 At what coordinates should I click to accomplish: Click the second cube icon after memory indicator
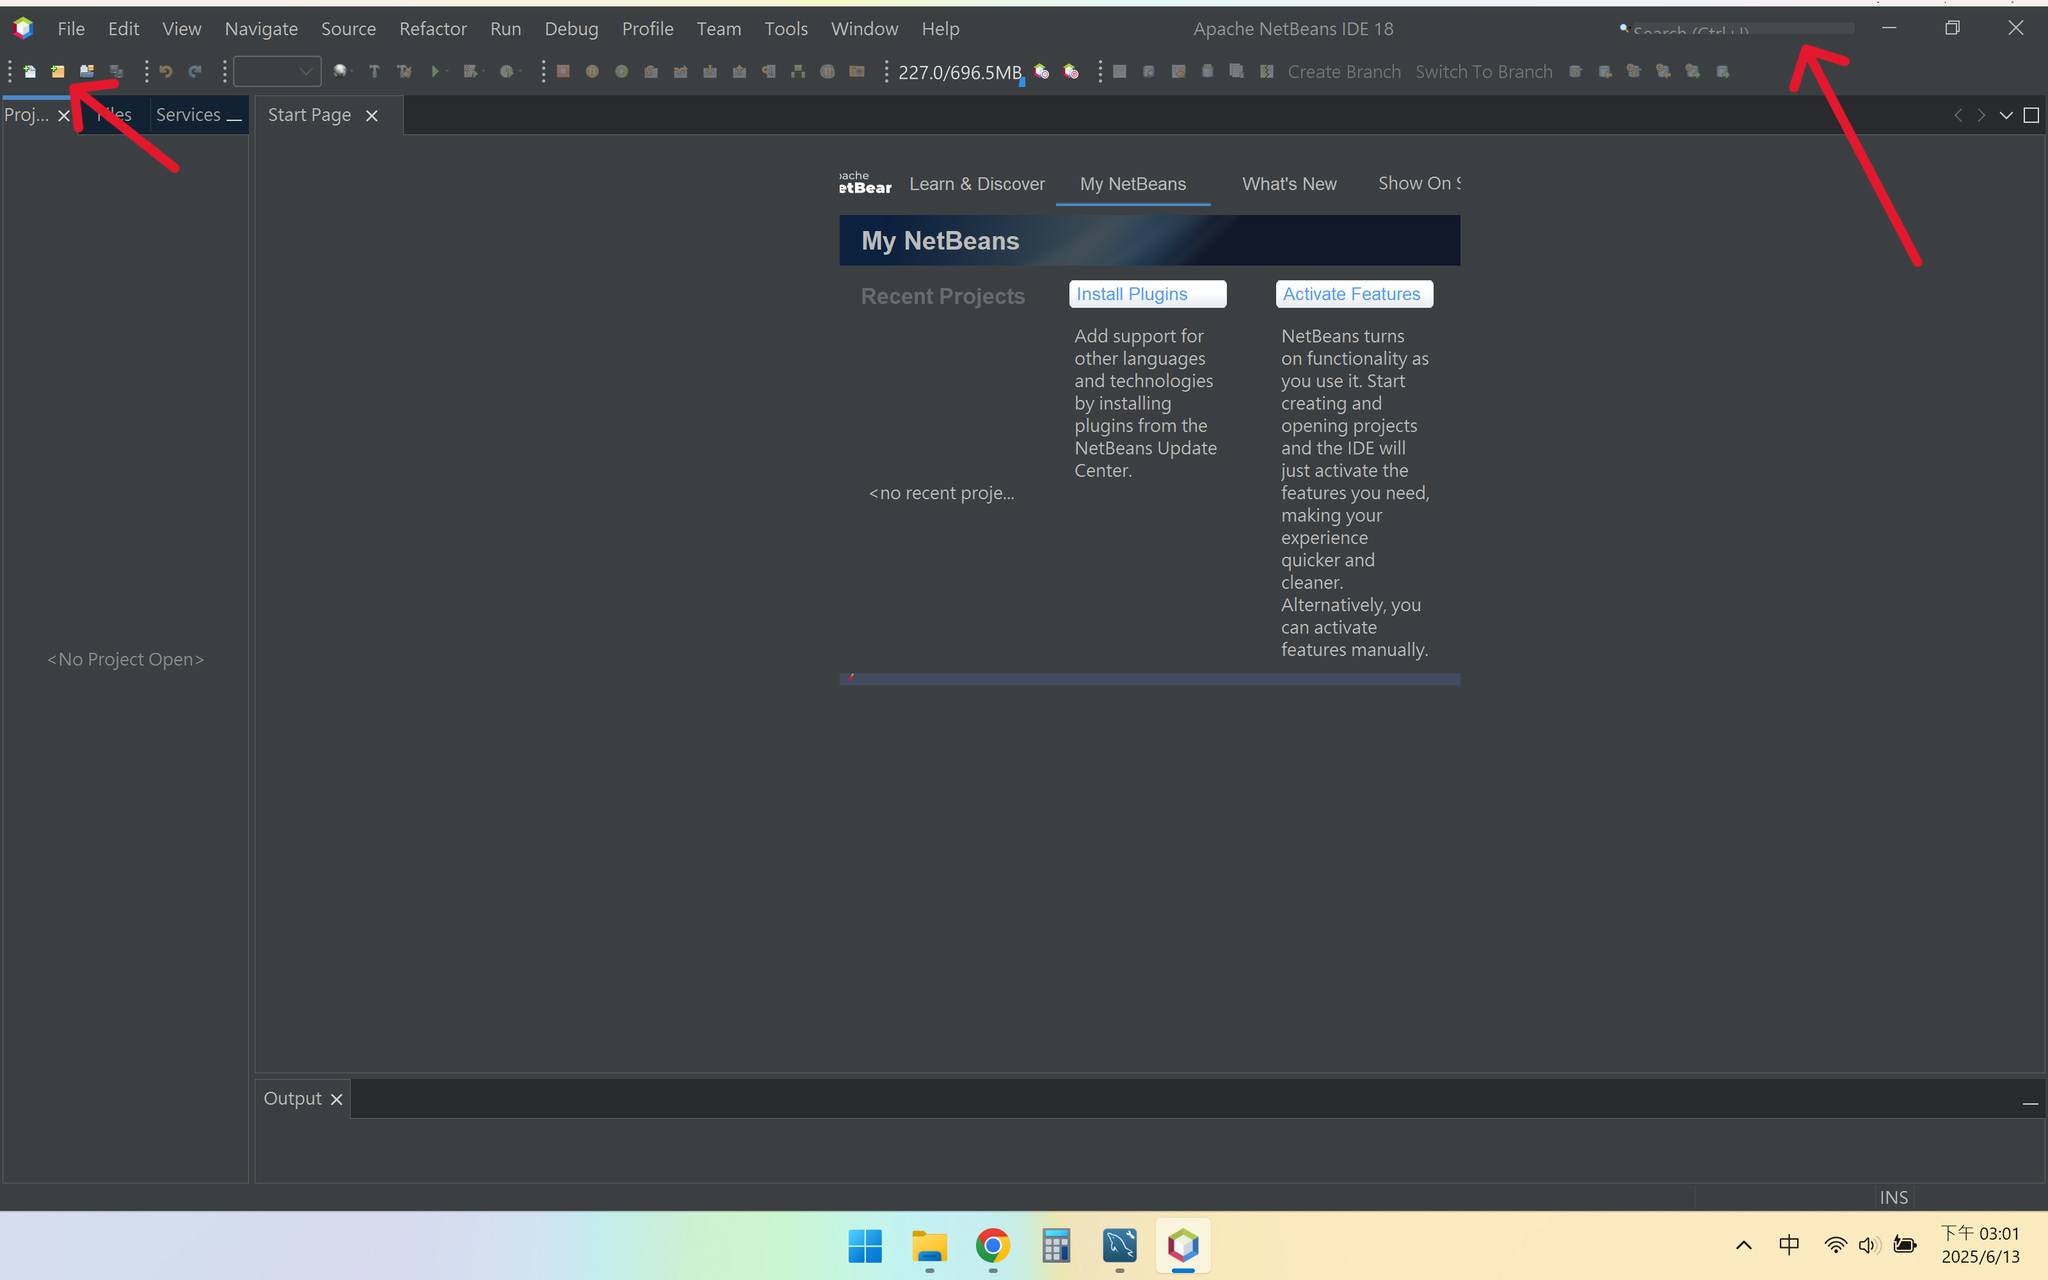coord(1071,72)
